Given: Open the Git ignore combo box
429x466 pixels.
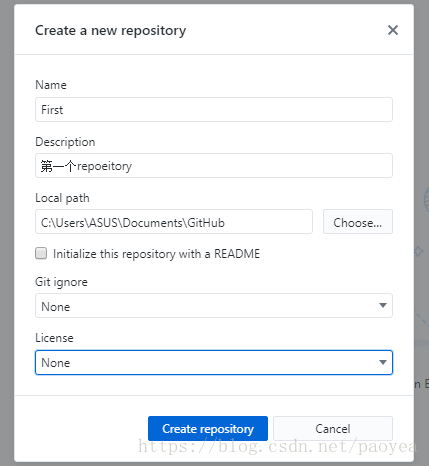Looking at the screenshot, I should (214, 306).
